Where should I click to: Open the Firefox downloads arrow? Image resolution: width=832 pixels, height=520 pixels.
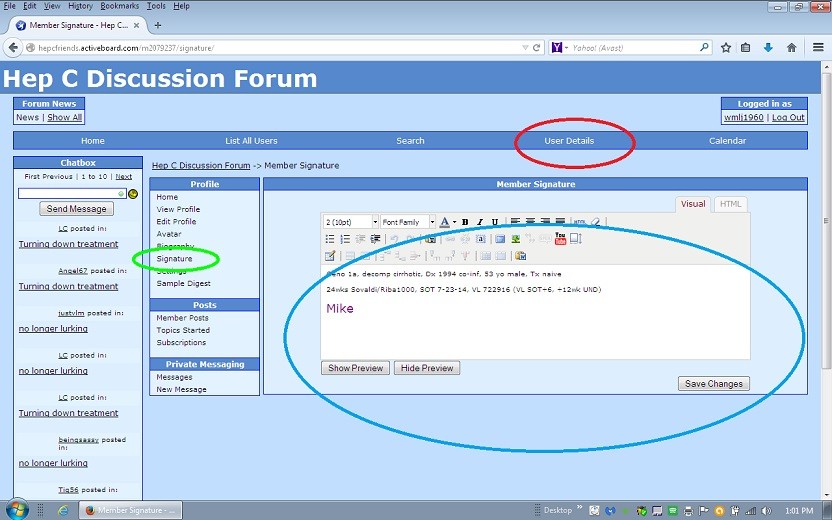click(x=768, y=47)
